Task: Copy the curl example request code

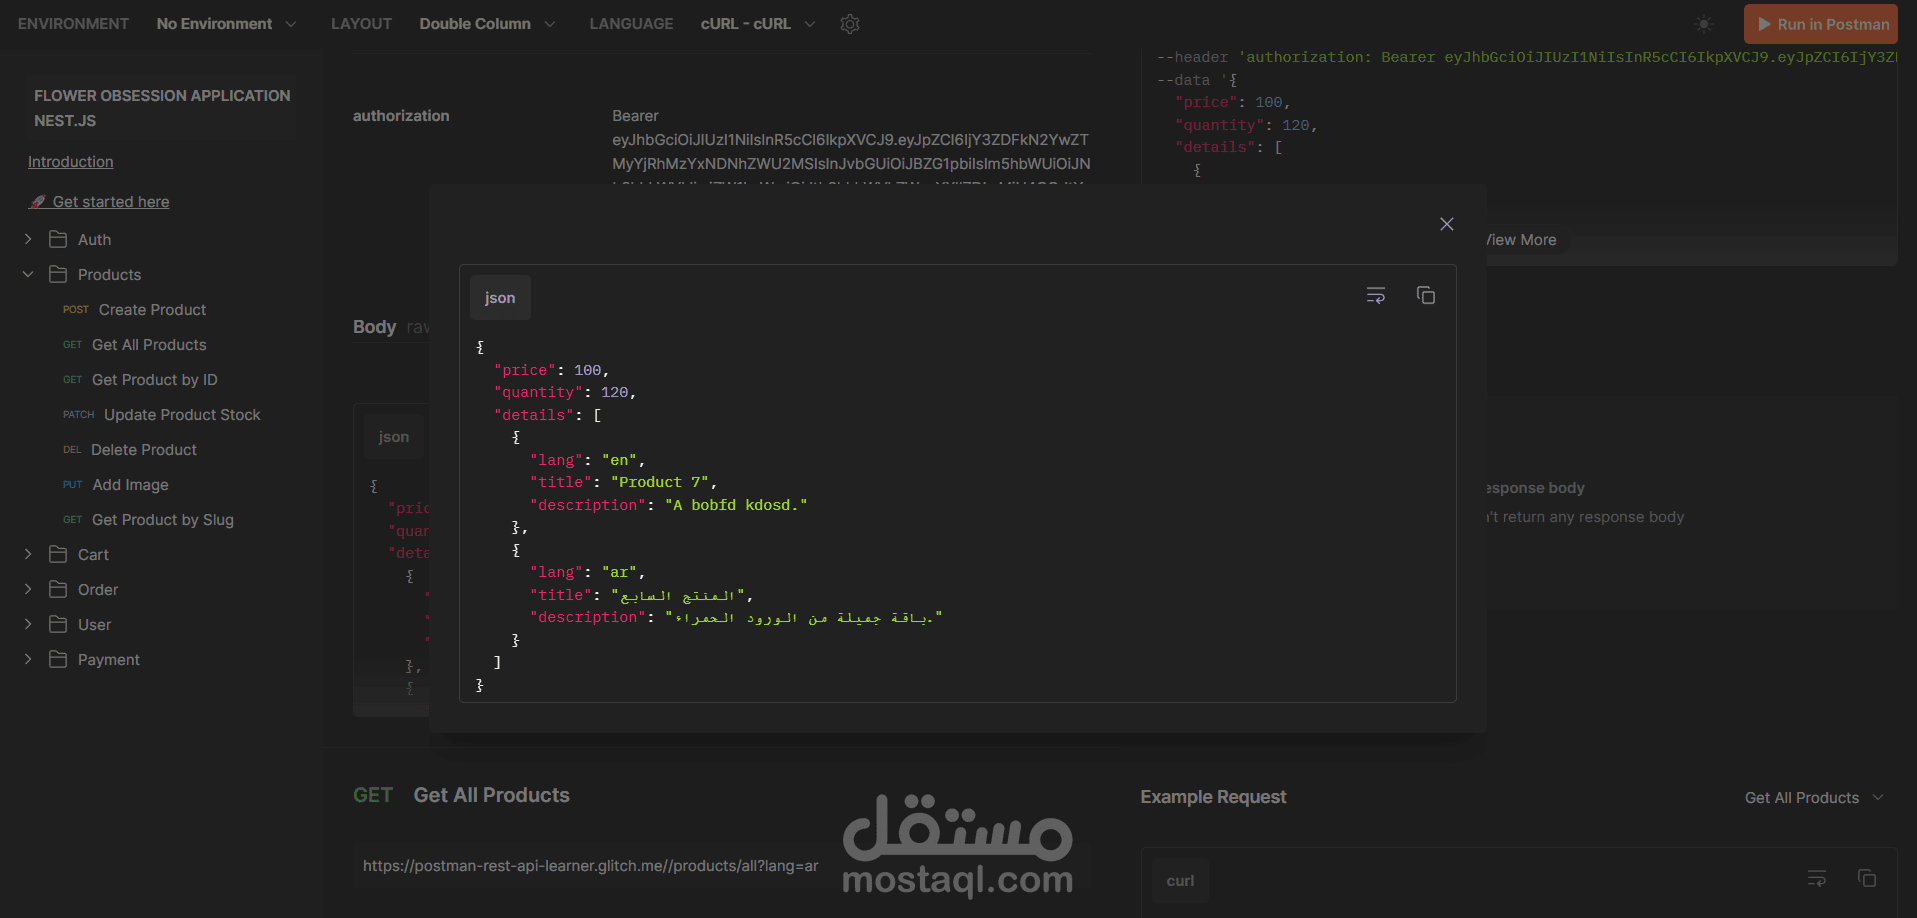Action: point(1866,878)
